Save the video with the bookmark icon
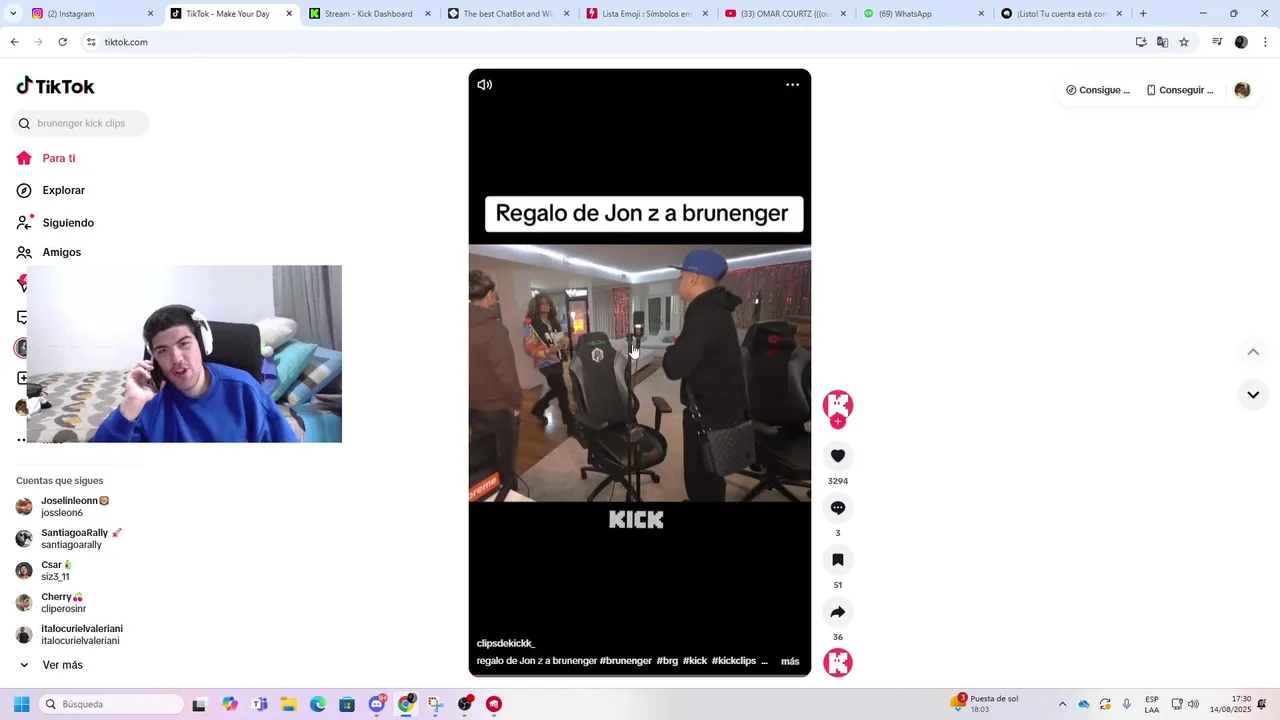The height and width of the screenshot is (720, 1280). [838, 560]
